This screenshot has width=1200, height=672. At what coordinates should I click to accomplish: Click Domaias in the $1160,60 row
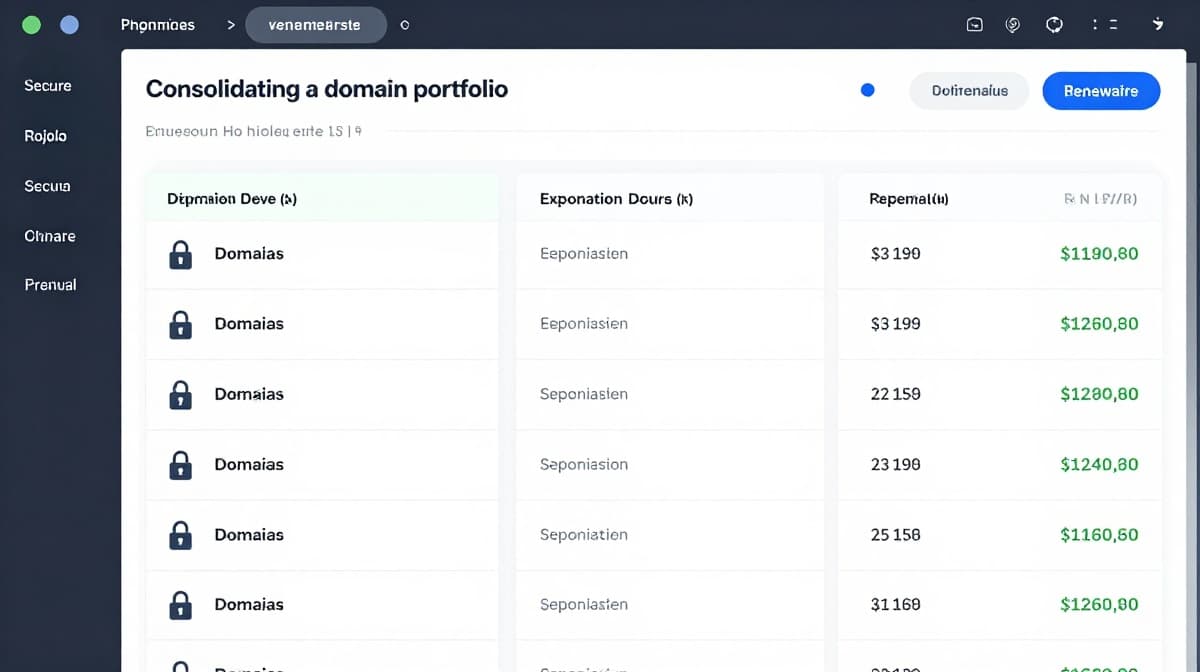click(249, 535)
